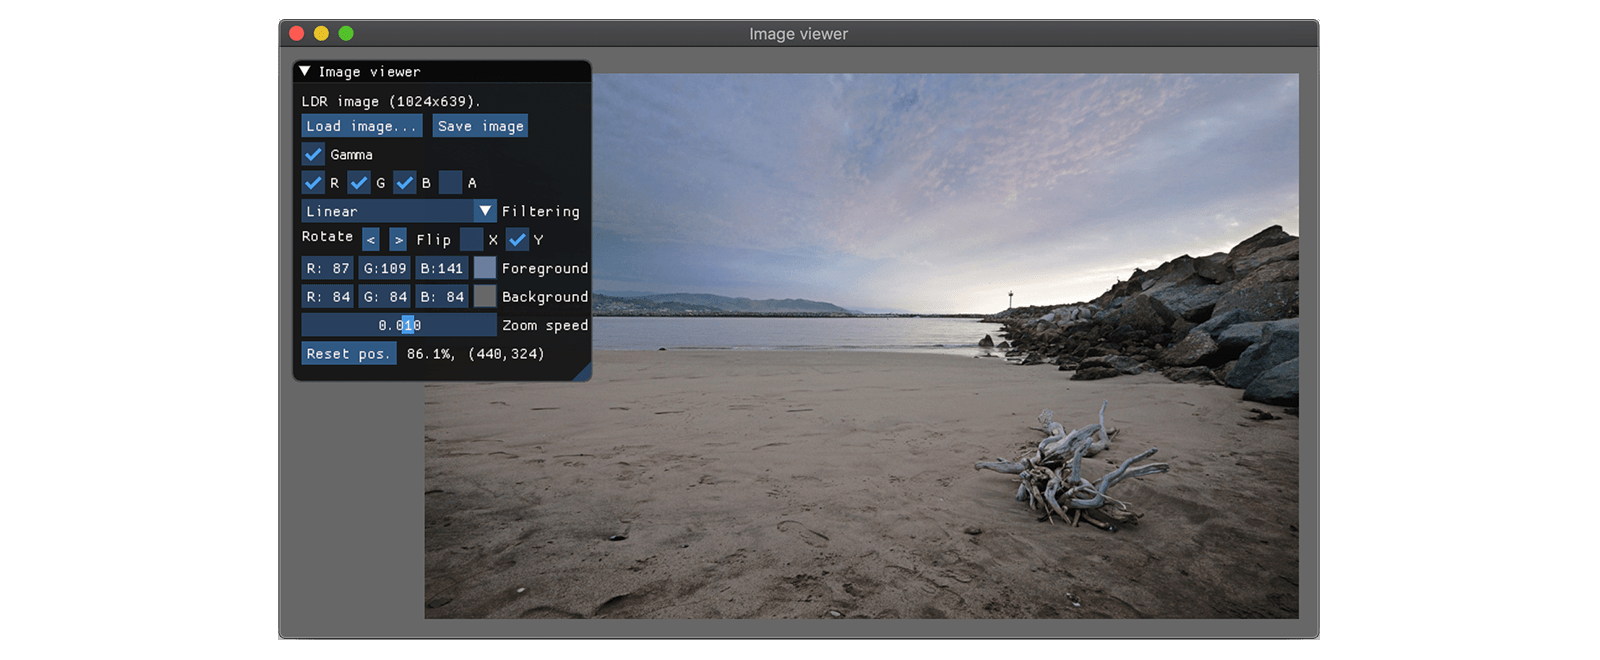Click the Filtering dropdown arrow
Image resolution: width=1600 pixels, height=660 pixels.
[485, 211]
